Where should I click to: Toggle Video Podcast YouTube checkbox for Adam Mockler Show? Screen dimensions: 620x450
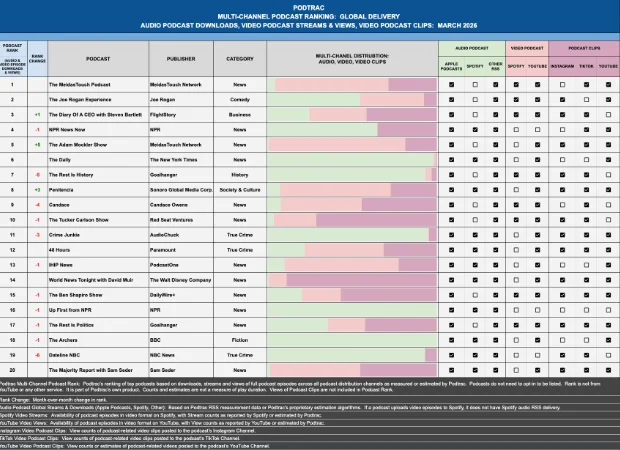(537, 145)
